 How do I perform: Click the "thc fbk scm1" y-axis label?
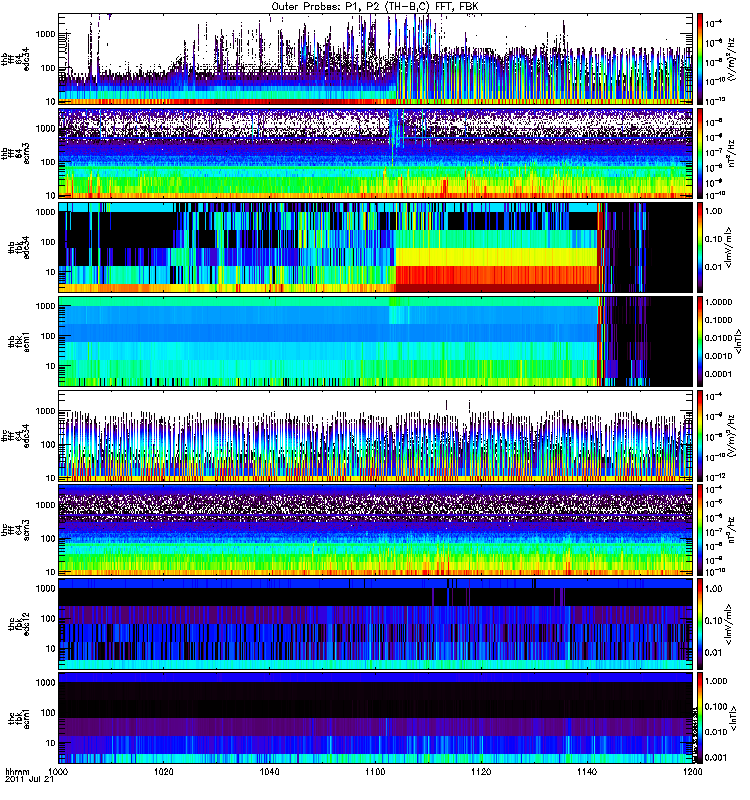tap(19, 718)
